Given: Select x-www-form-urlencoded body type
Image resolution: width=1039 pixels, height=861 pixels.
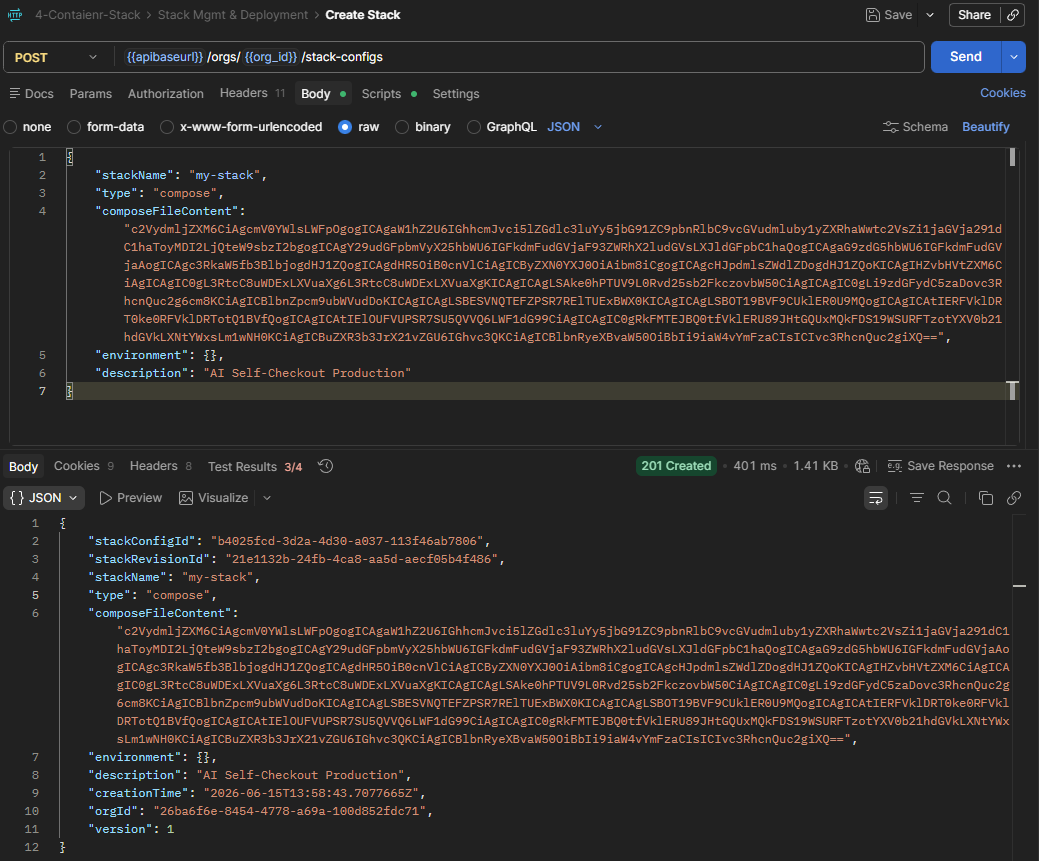Looking at the screenshot, I should click(x=167, y=127).
